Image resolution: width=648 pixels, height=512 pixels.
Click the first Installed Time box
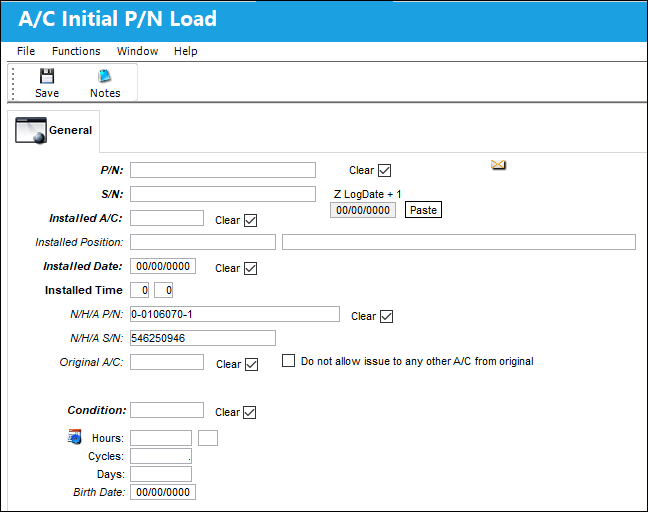pos(139,290)
